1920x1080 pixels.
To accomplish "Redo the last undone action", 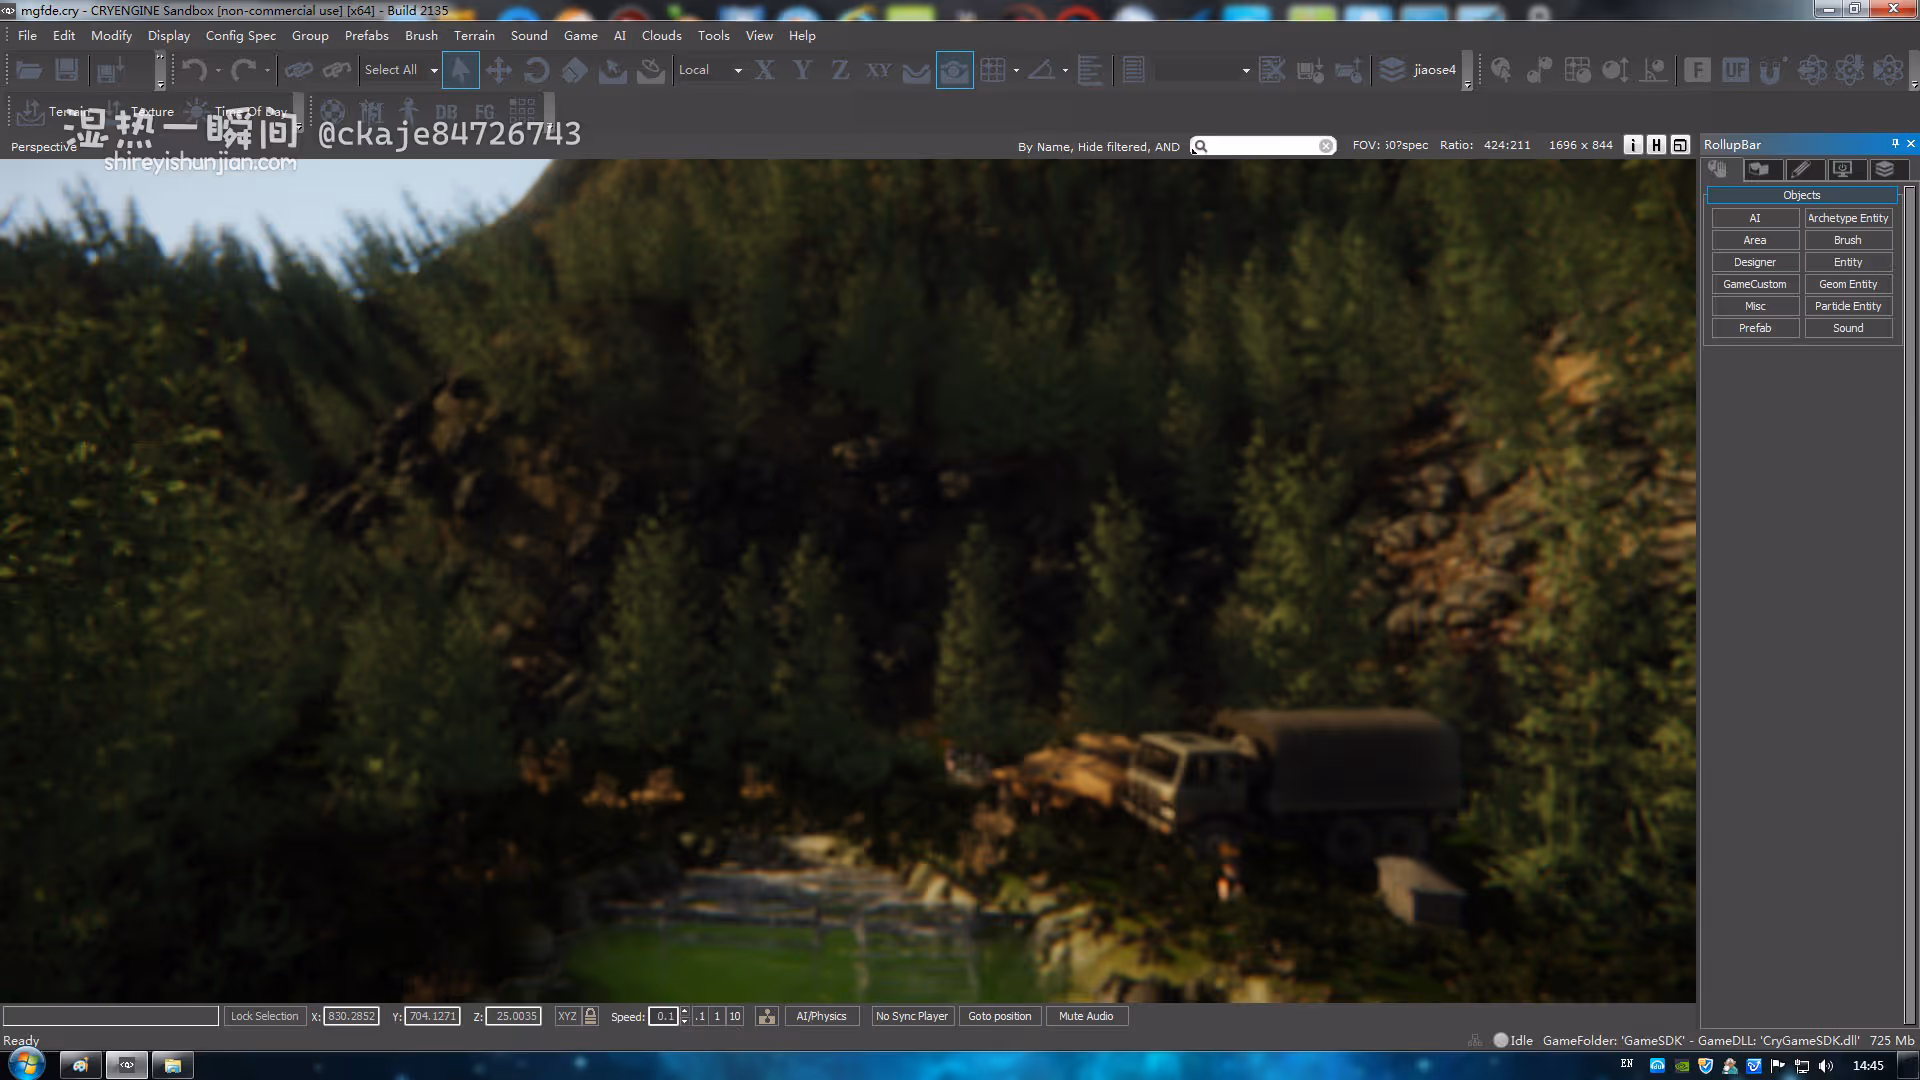I will 243,70.
